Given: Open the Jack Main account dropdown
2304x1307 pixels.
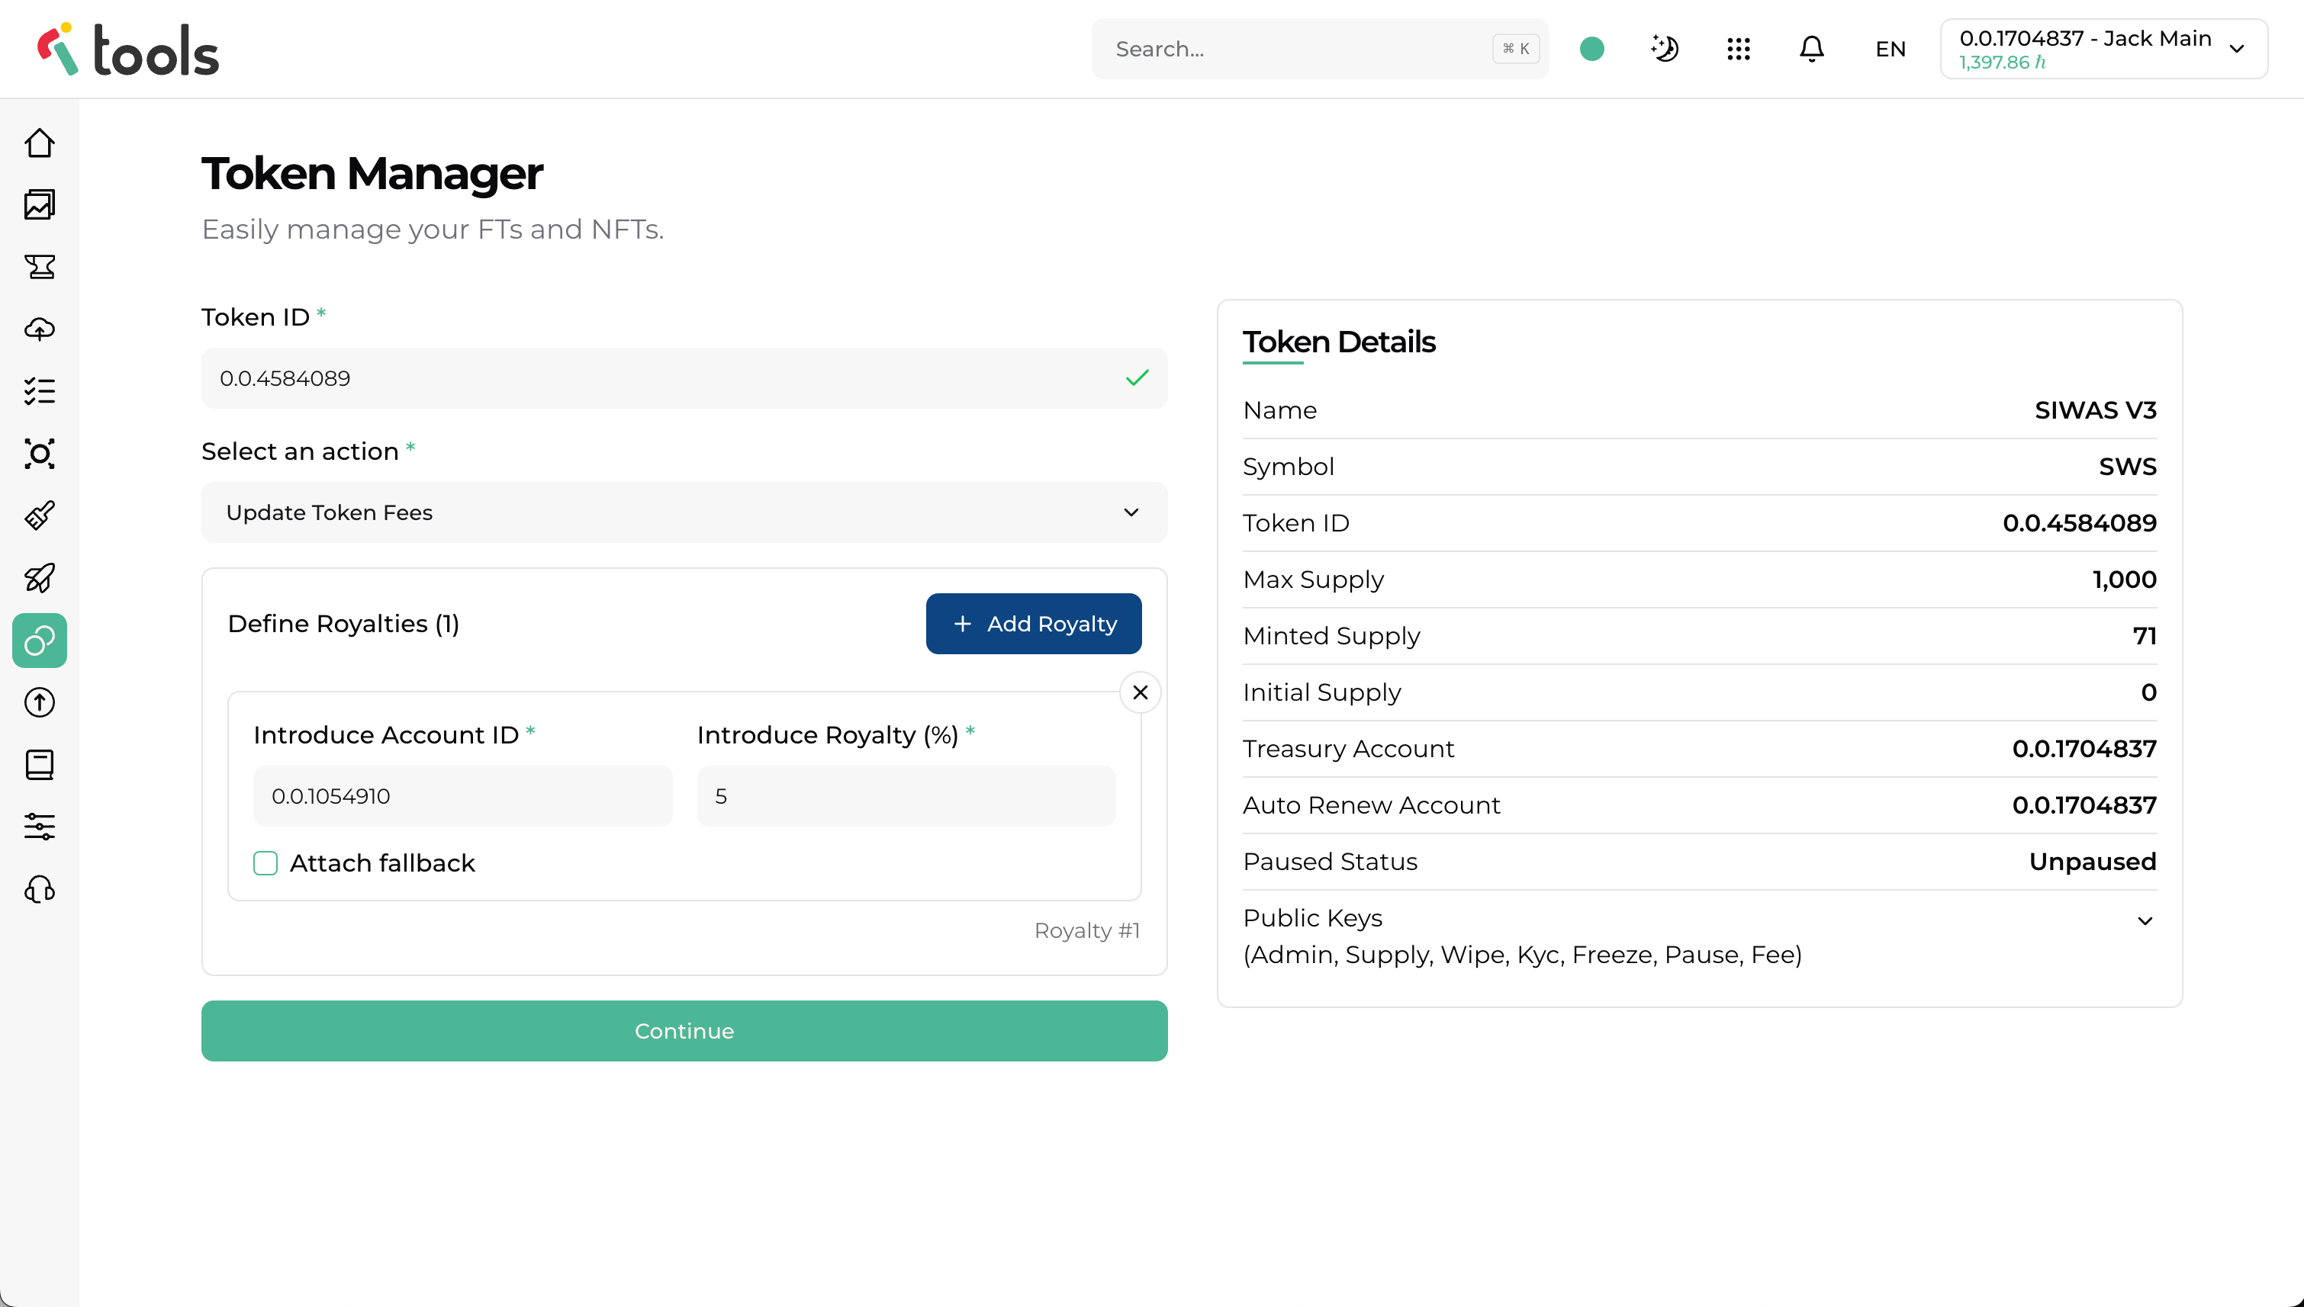Looking at the screenshot, I should pos(2103,49).
